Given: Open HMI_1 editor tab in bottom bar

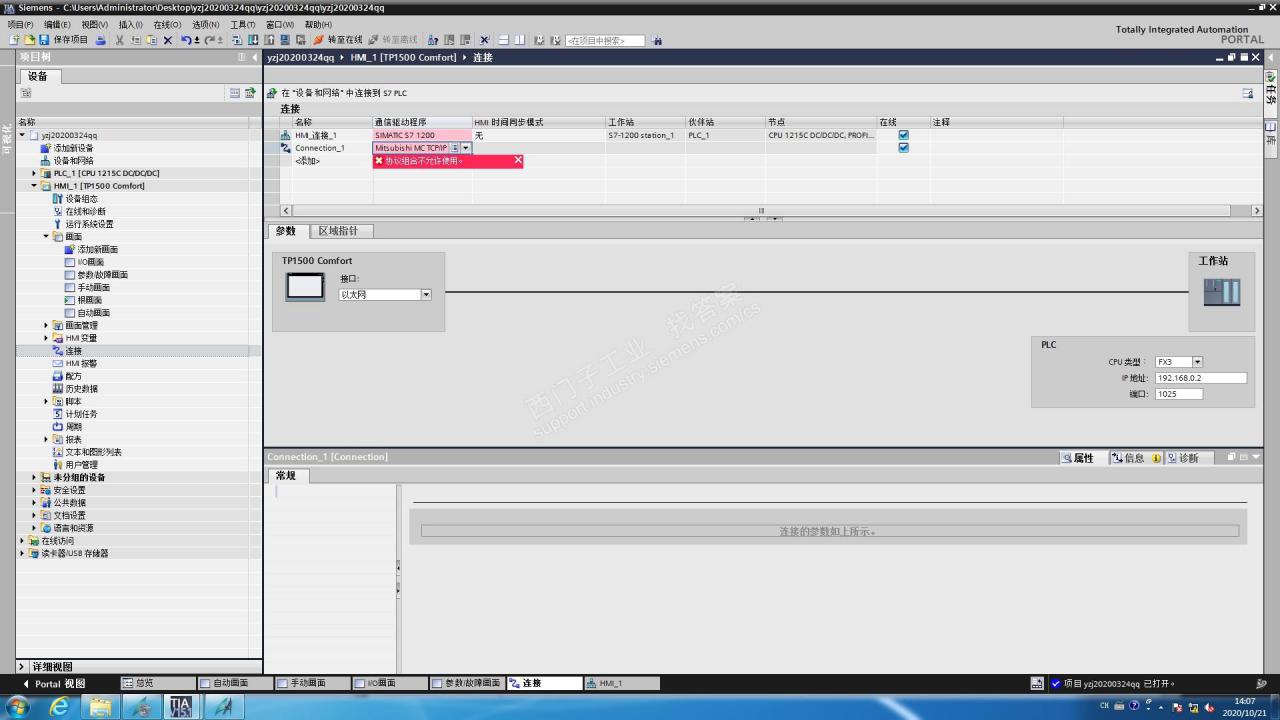Looking at the screenshot, I should tap(621, 684).
